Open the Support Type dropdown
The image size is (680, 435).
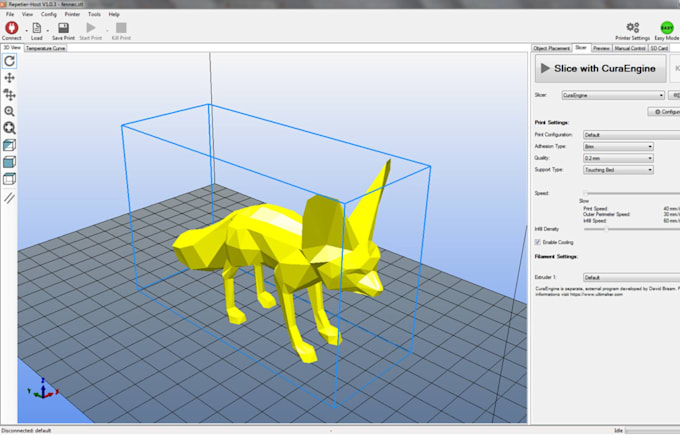coord(618,170)
